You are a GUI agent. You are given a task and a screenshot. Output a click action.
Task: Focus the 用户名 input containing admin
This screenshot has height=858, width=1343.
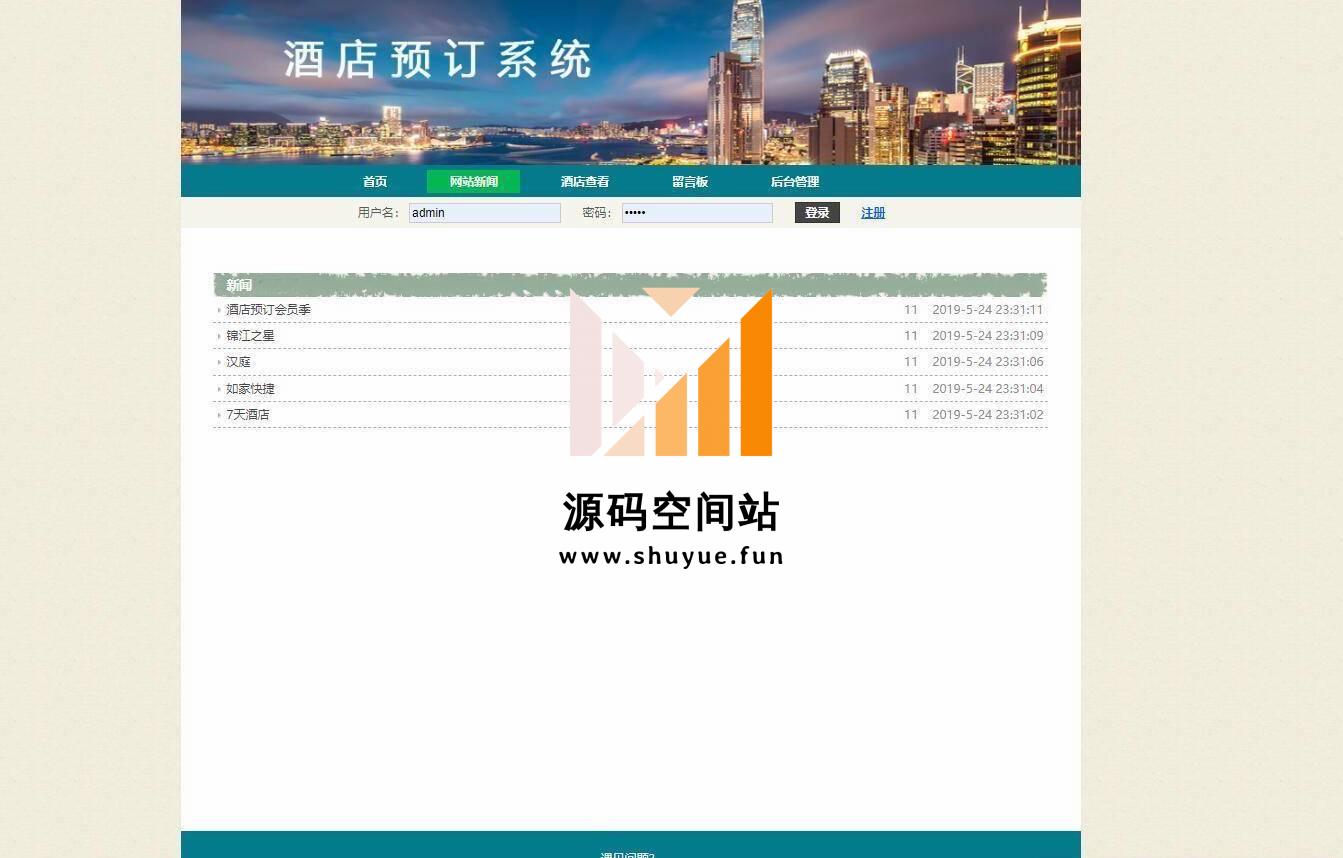click(x=485, y=213)
